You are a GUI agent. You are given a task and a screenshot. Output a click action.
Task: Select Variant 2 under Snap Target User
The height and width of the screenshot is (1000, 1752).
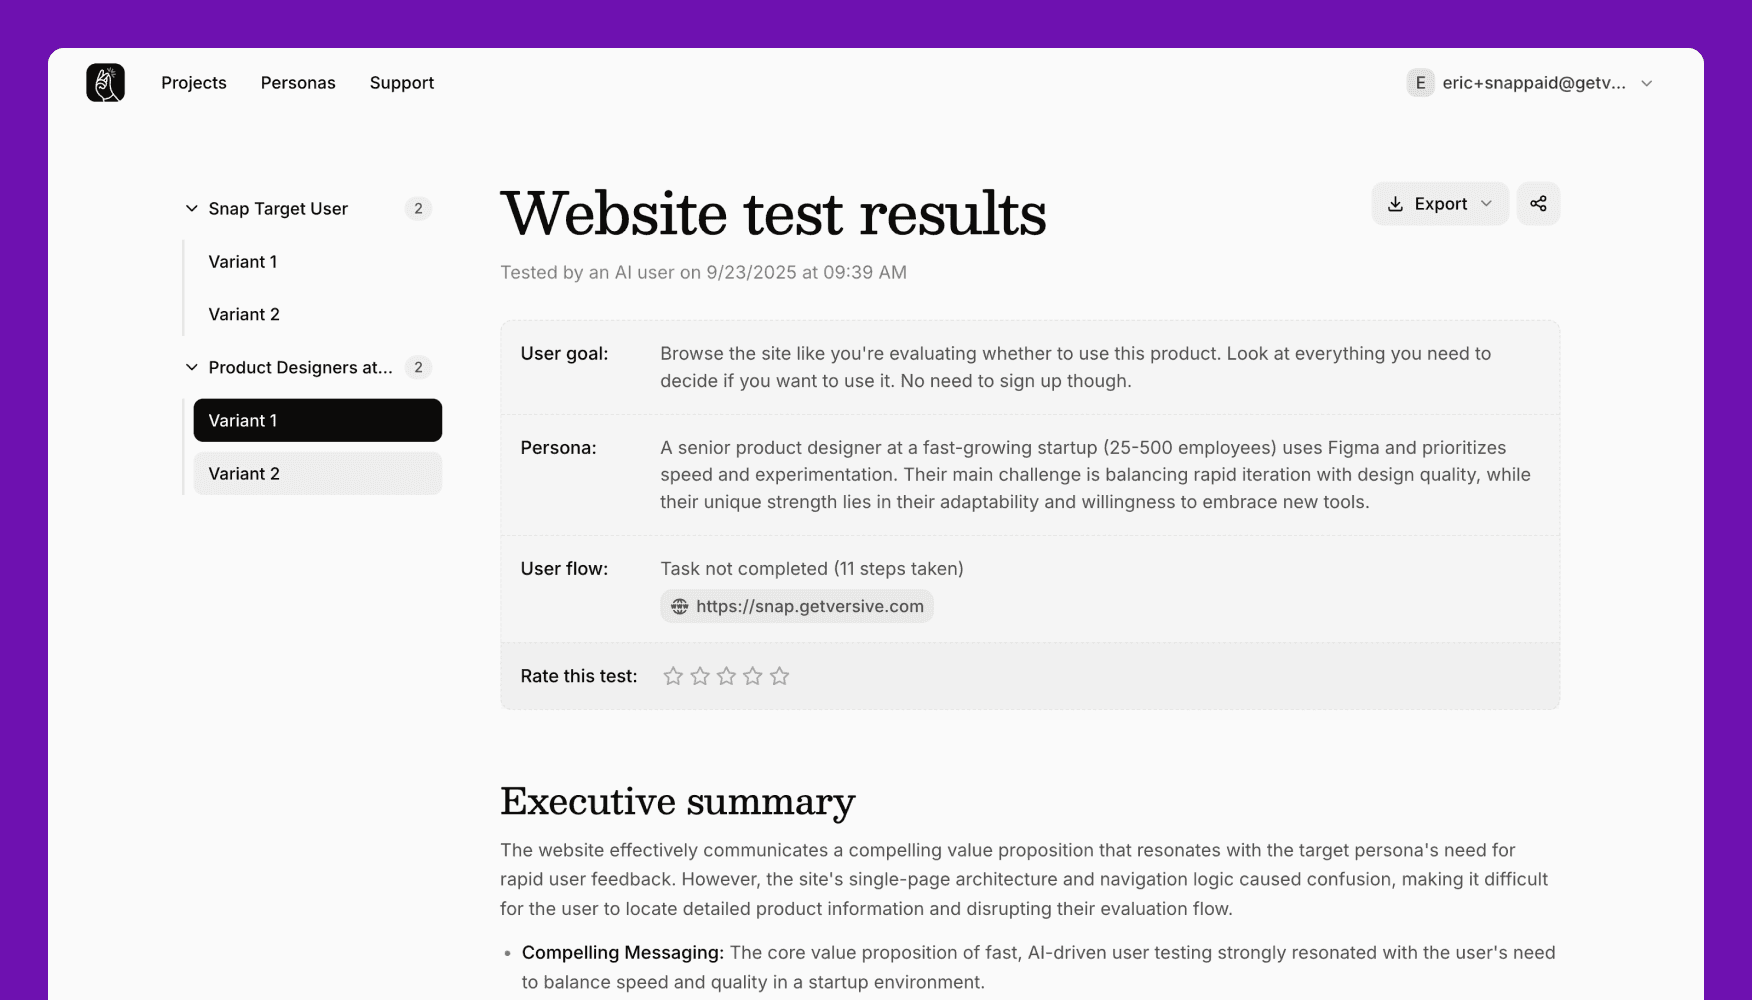tap(244, 315)
